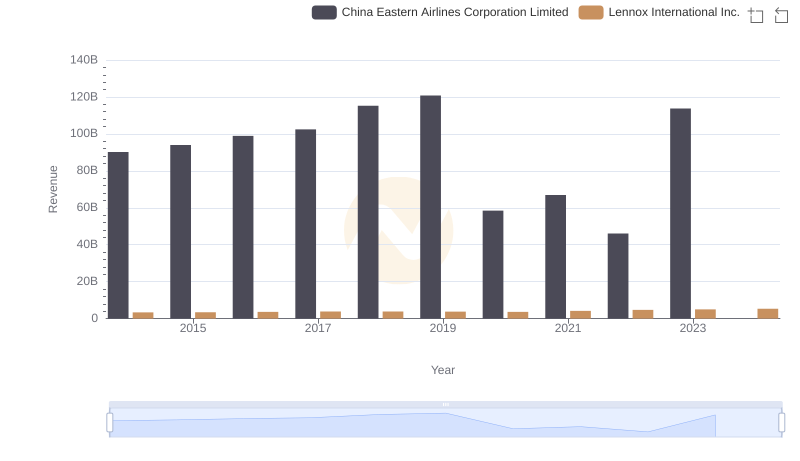Select left handle of the zoom slider
800x461 pixels.
pos(110,423)
